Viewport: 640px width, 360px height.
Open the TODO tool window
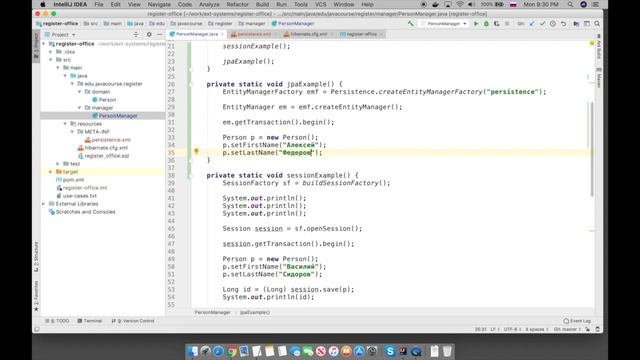coord(57,321)
